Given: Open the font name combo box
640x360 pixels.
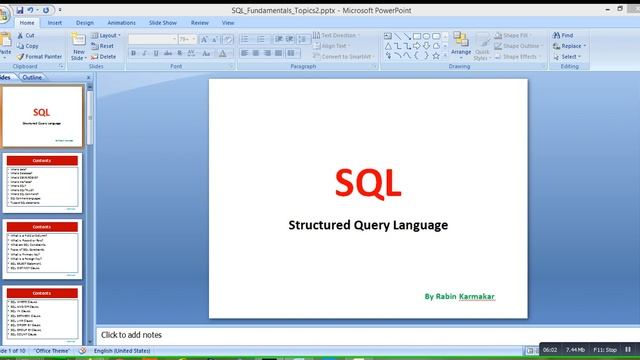Looking at the screenshot, I should [x=153, y=39].
